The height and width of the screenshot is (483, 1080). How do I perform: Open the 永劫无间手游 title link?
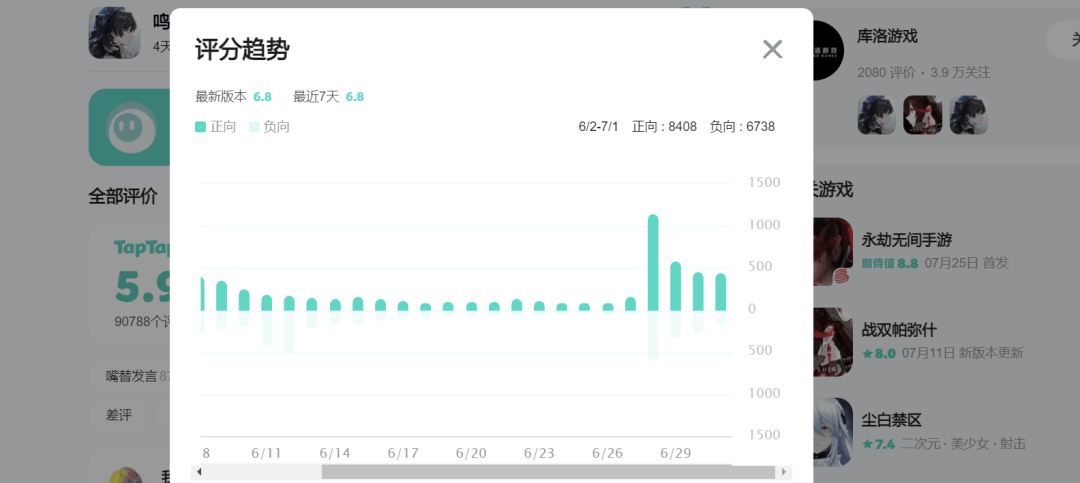tap(906, 240)
